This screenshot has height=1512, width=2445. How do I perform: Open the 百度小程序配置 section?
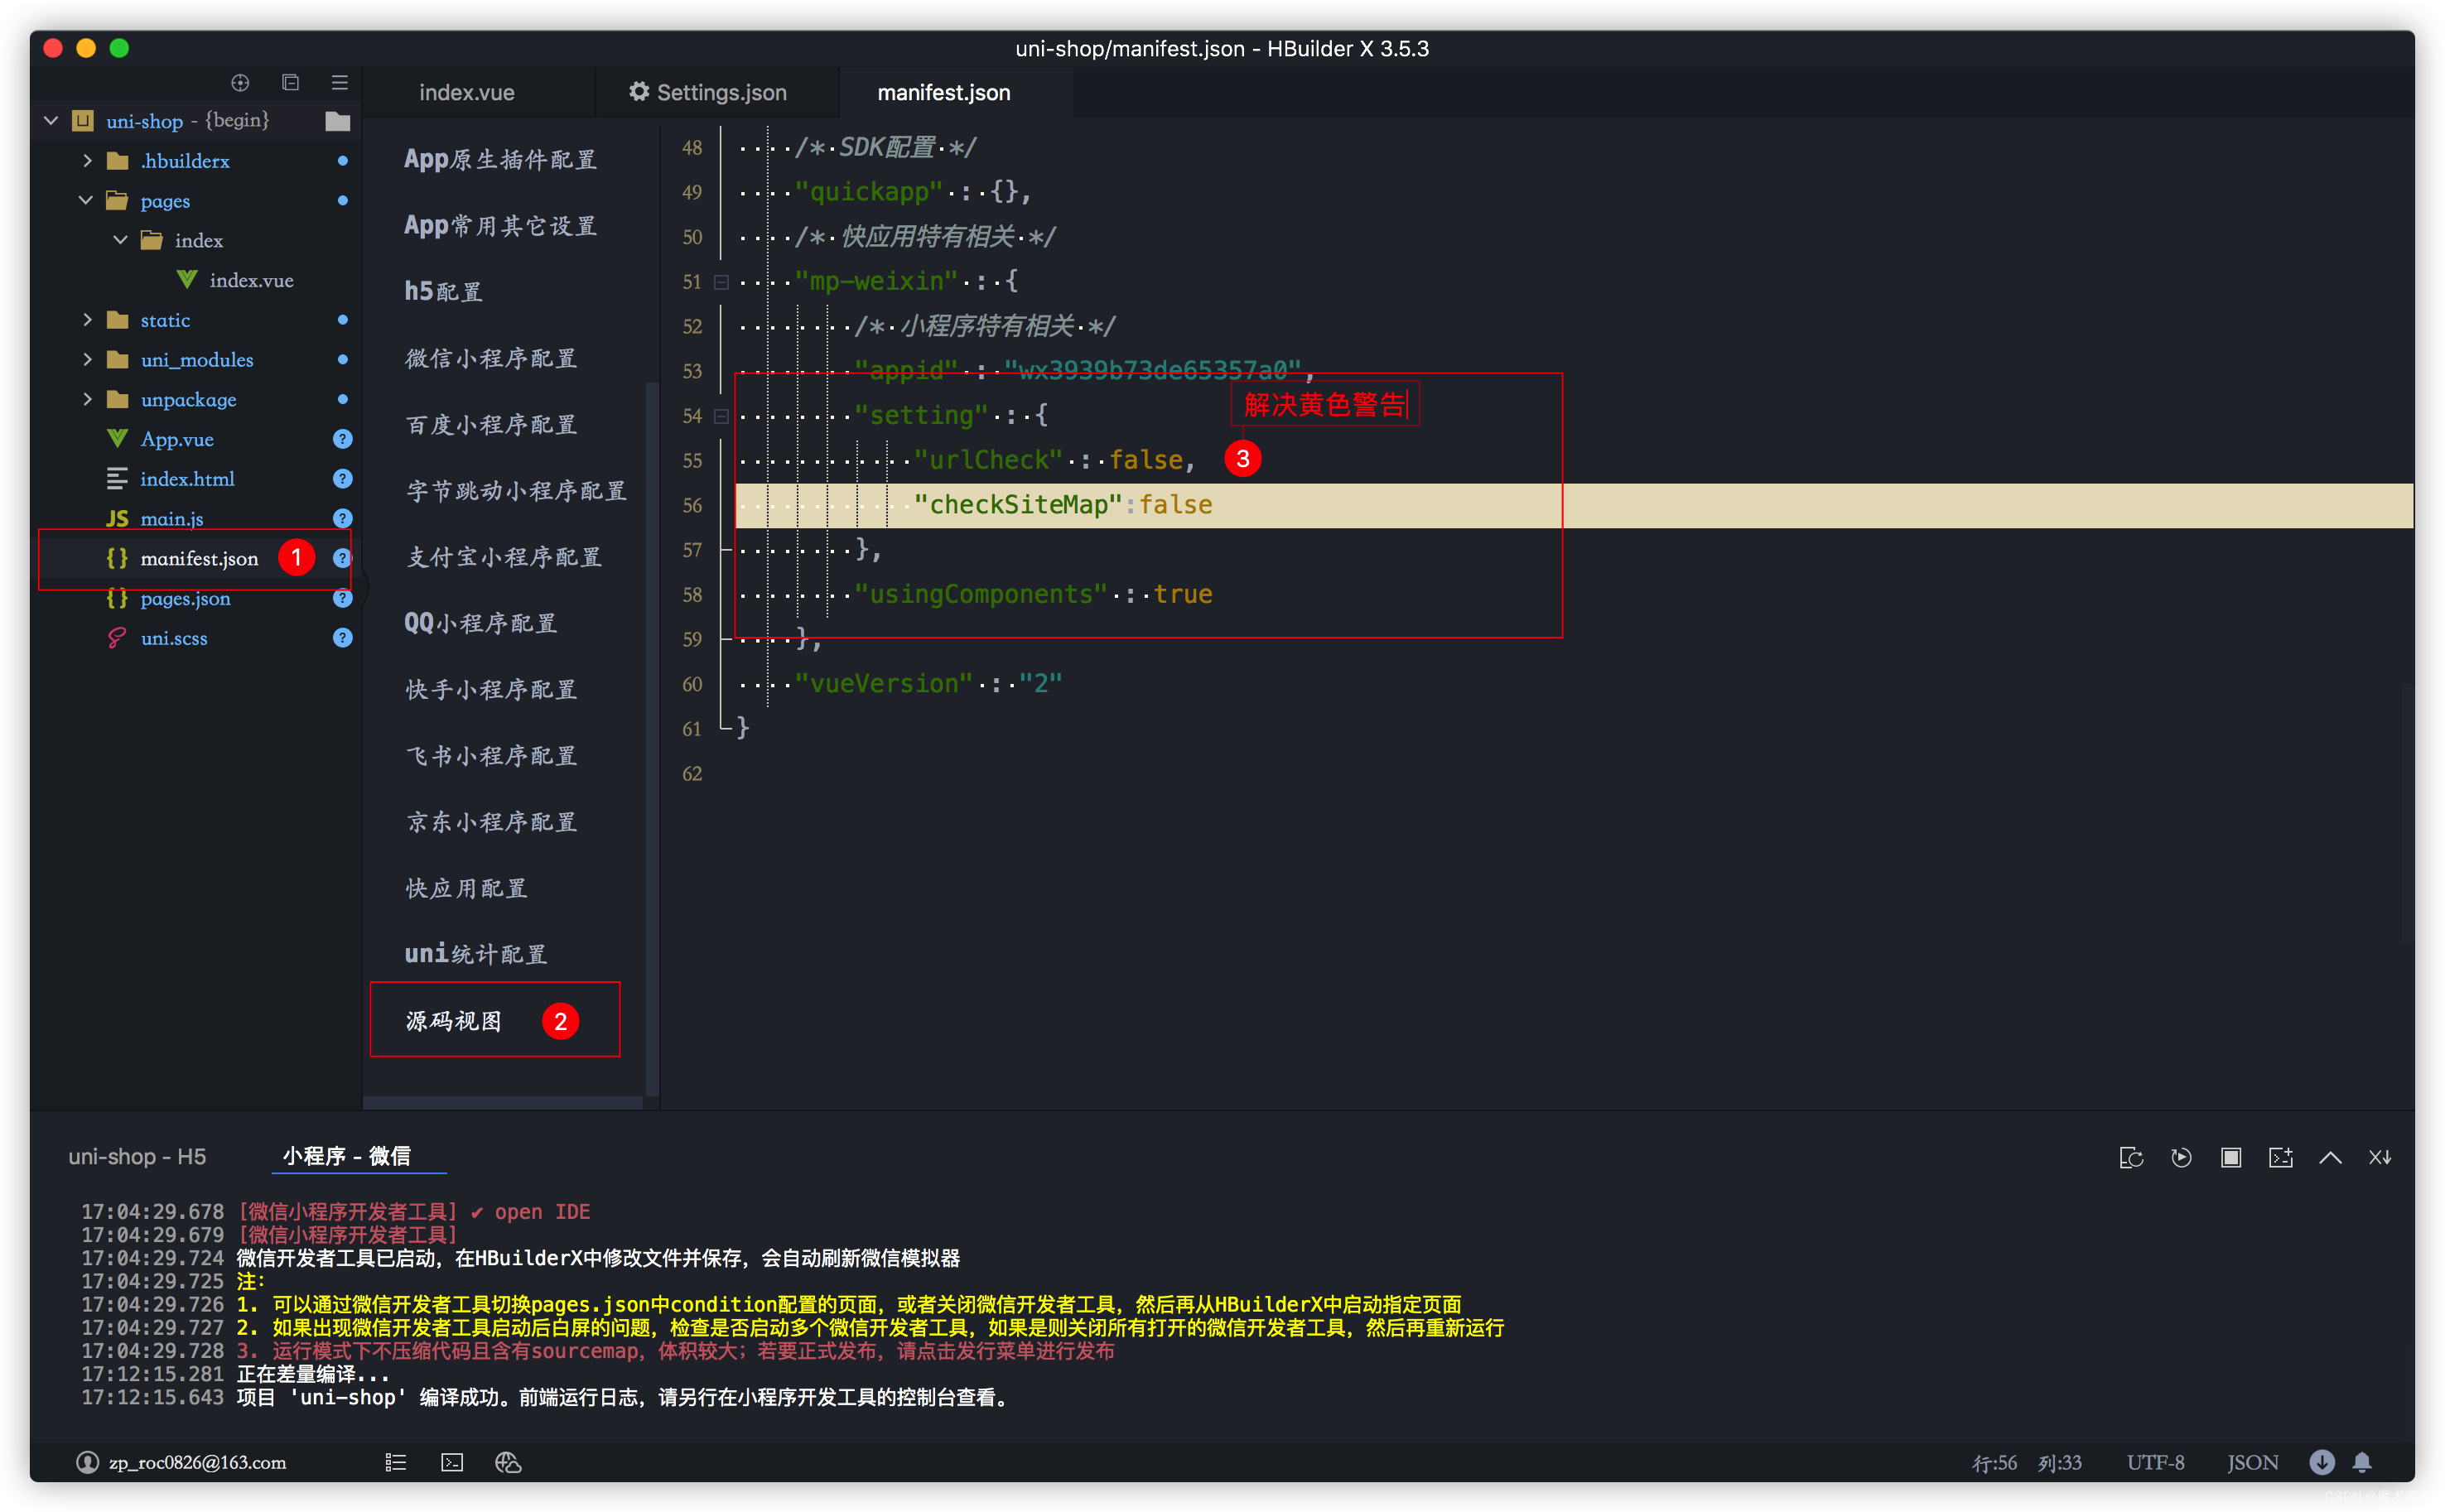click(x=491, y=425)
